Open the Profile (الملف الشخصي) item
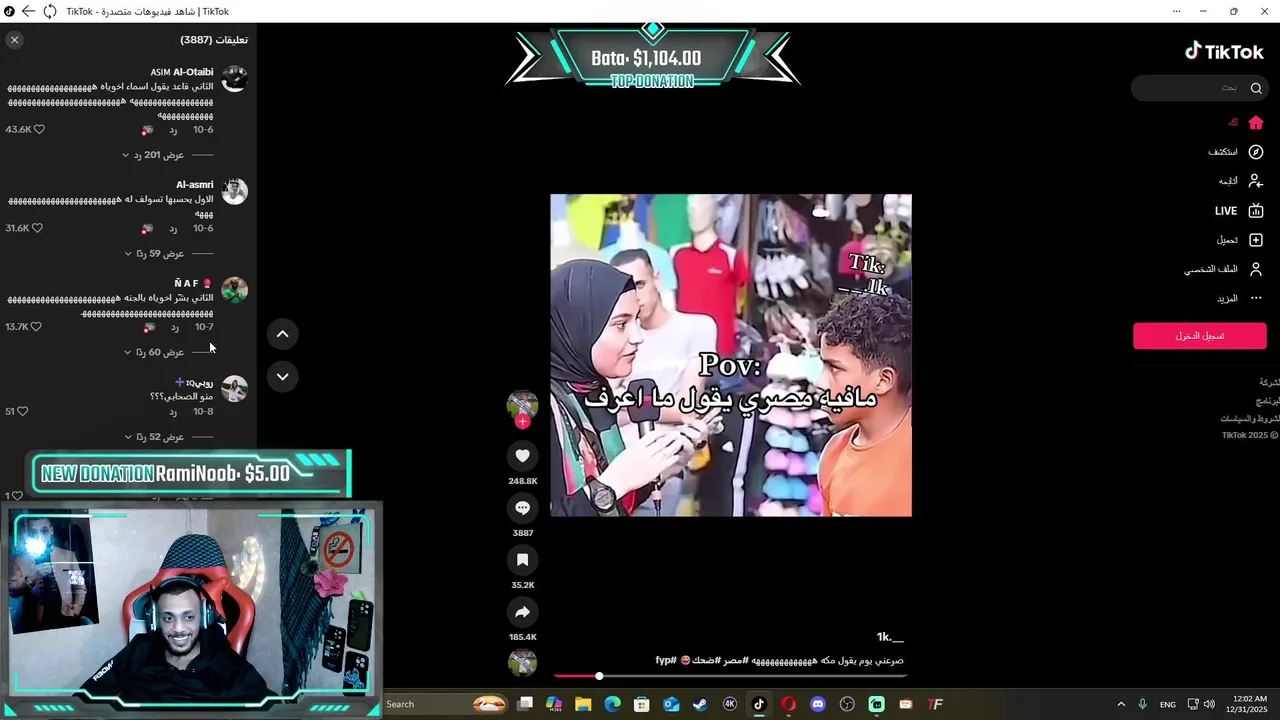1280x720 pixels. point(1224,269)
